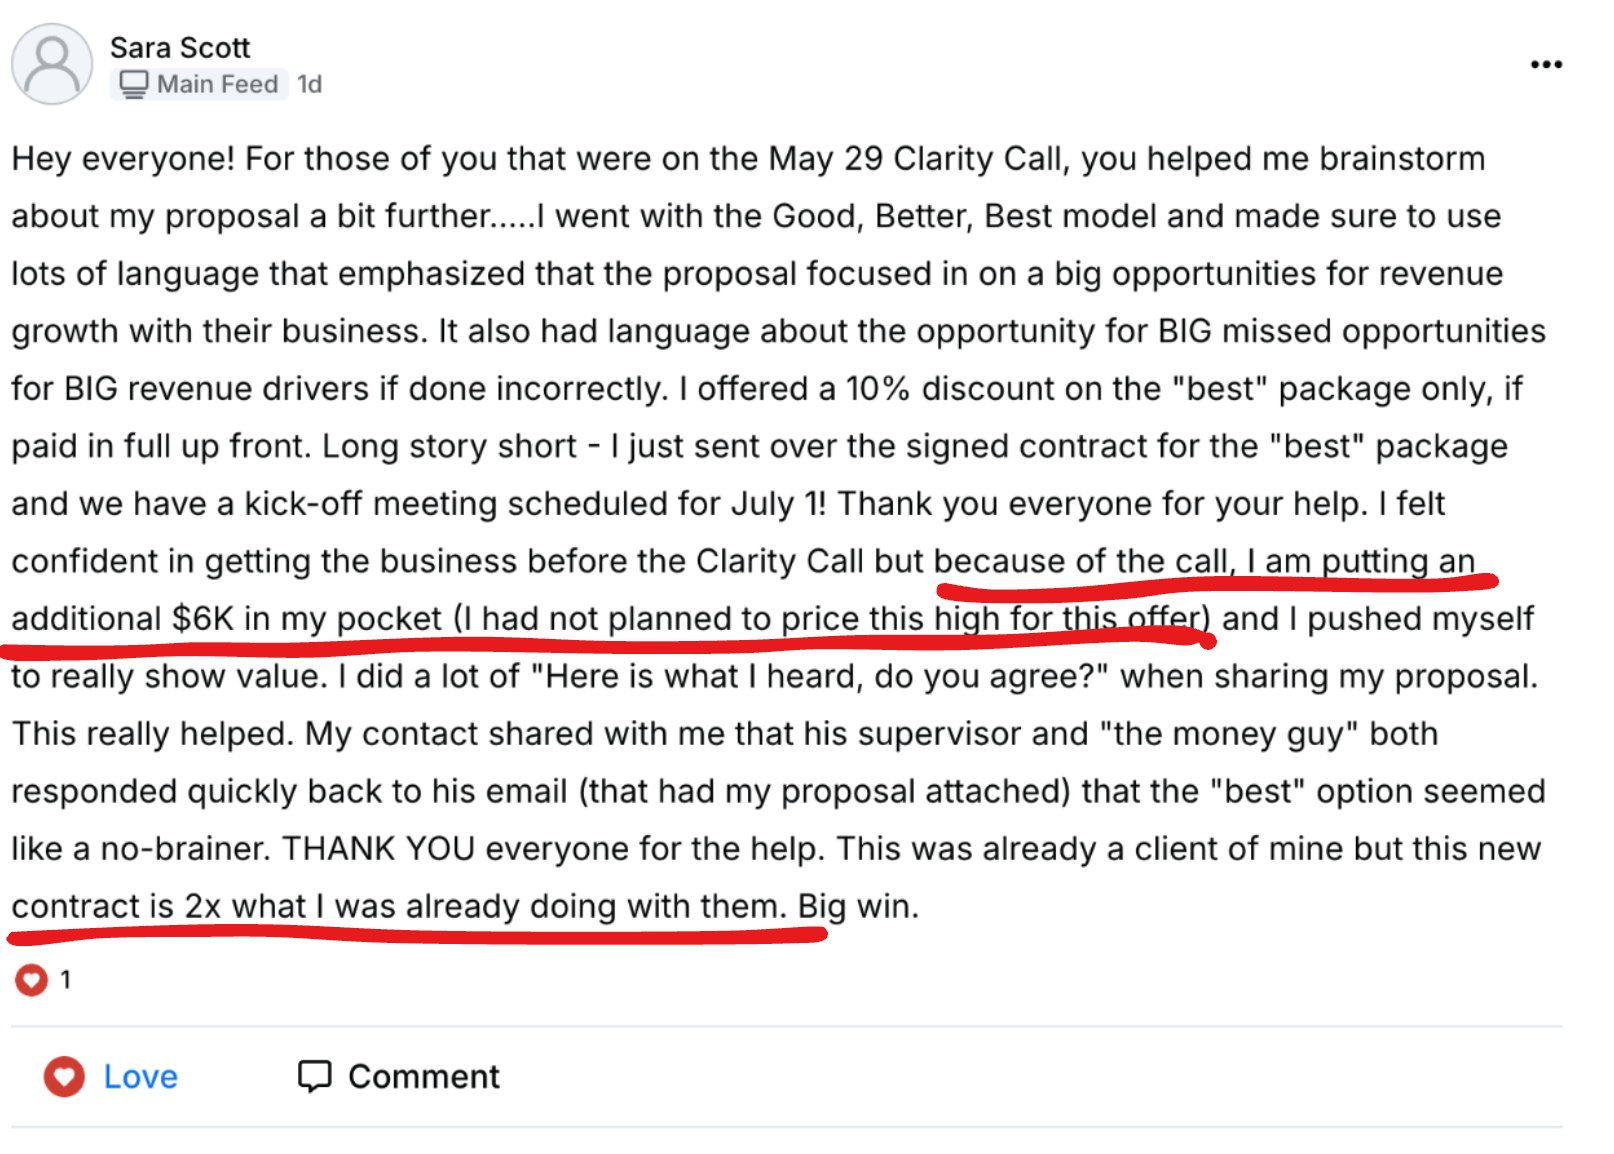
Task: Click the Comment button label
Action: pos(423,1076)
